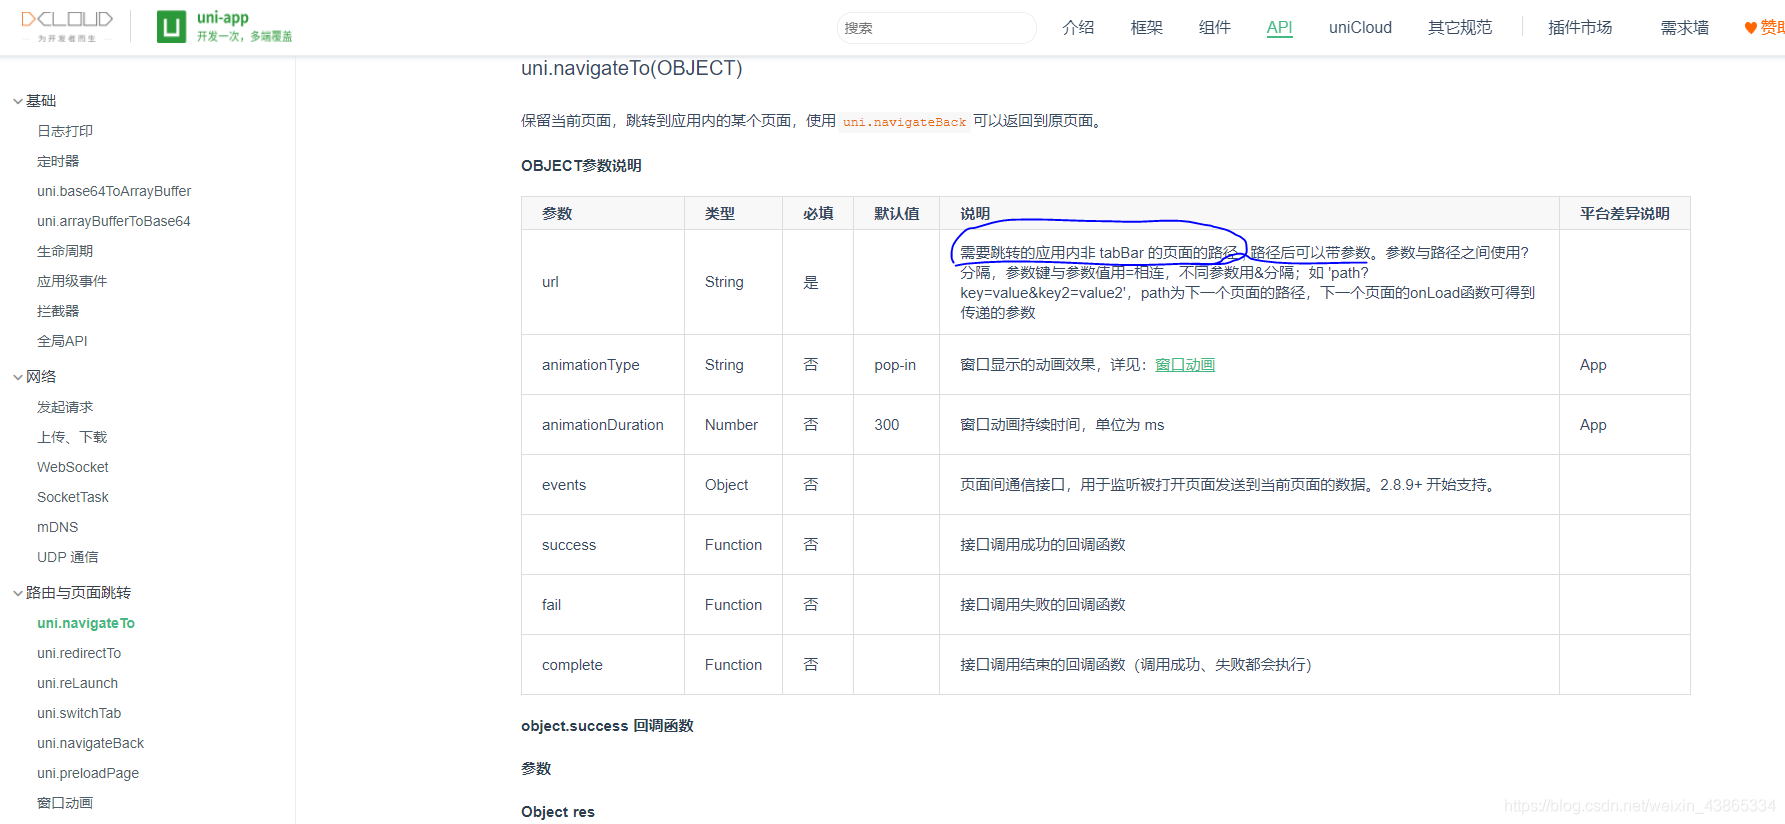
Task: Go to 插件市场 plugin market
Action: click(x=1580, y=28)
